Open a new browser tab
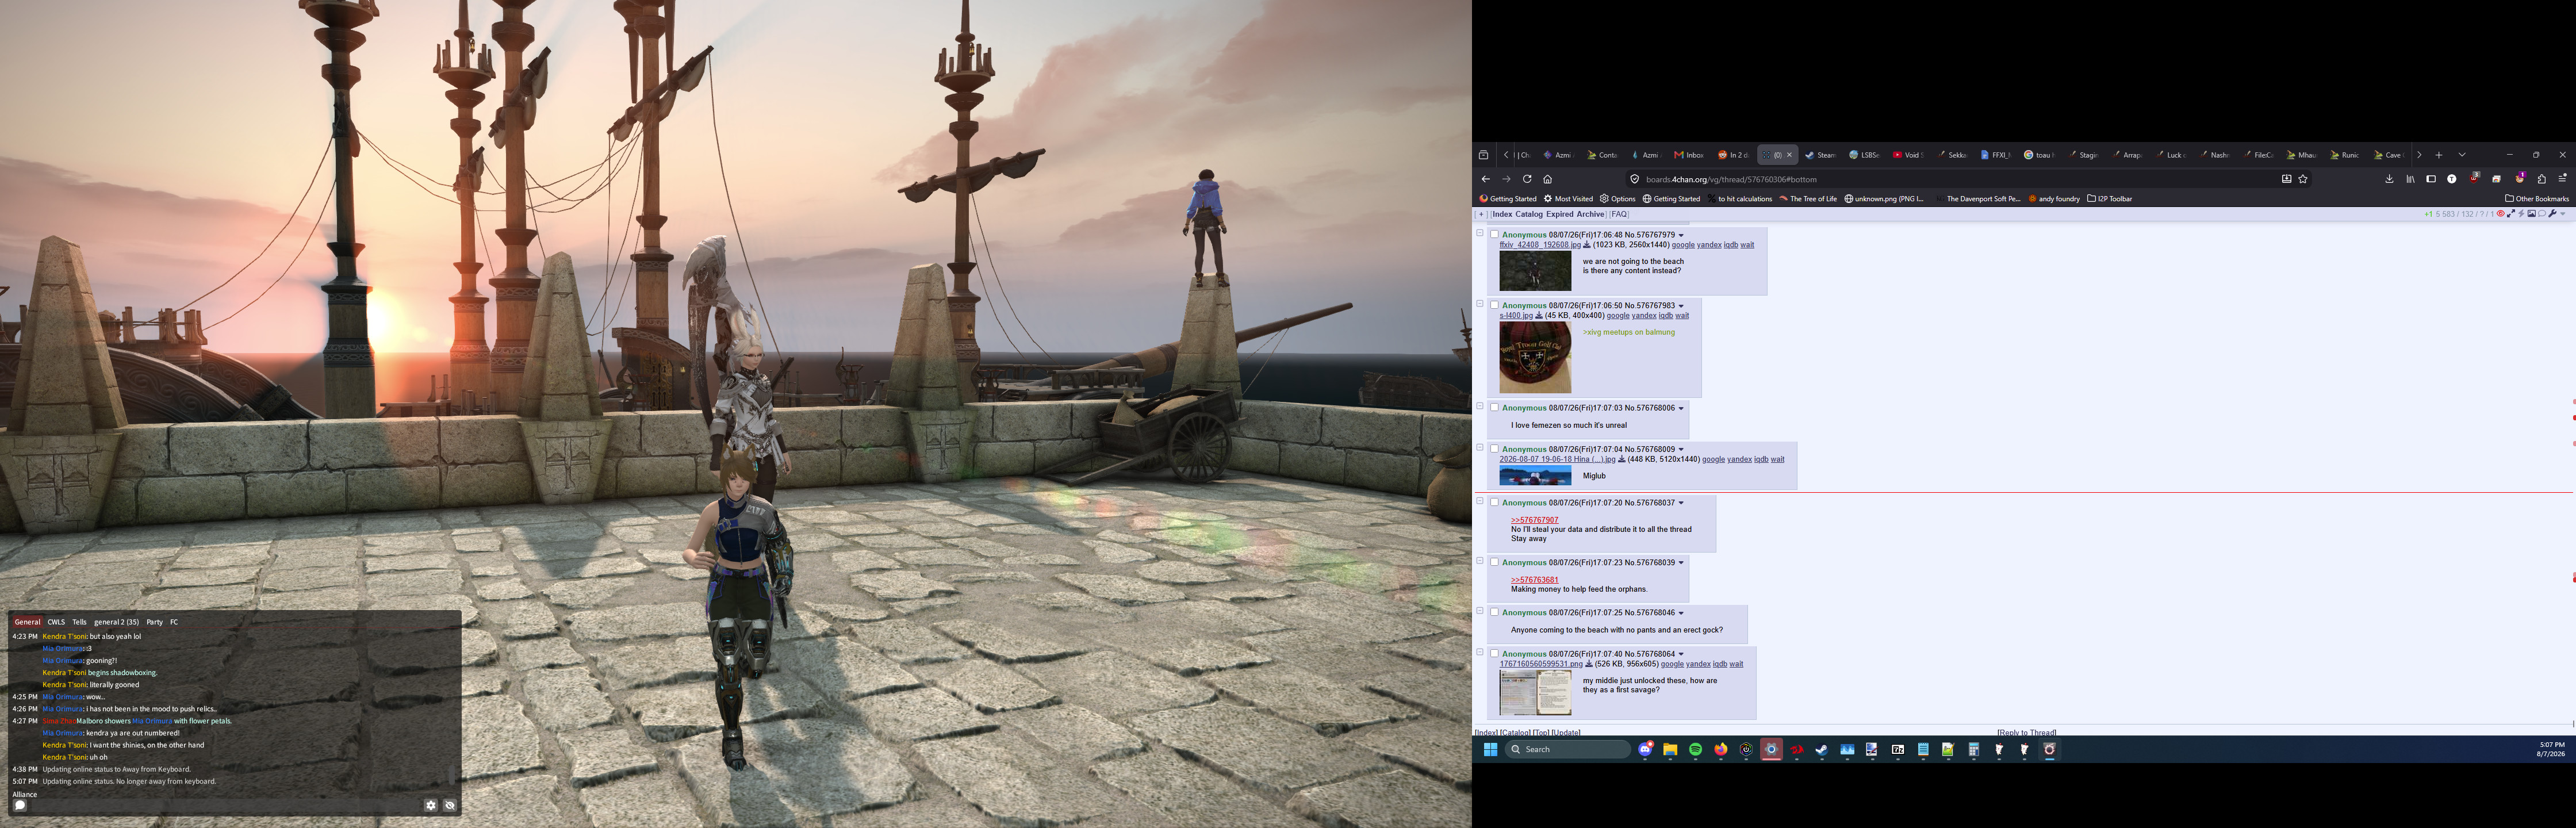Viewport: 2576px width, 828px height. (x=2439, y=155)
